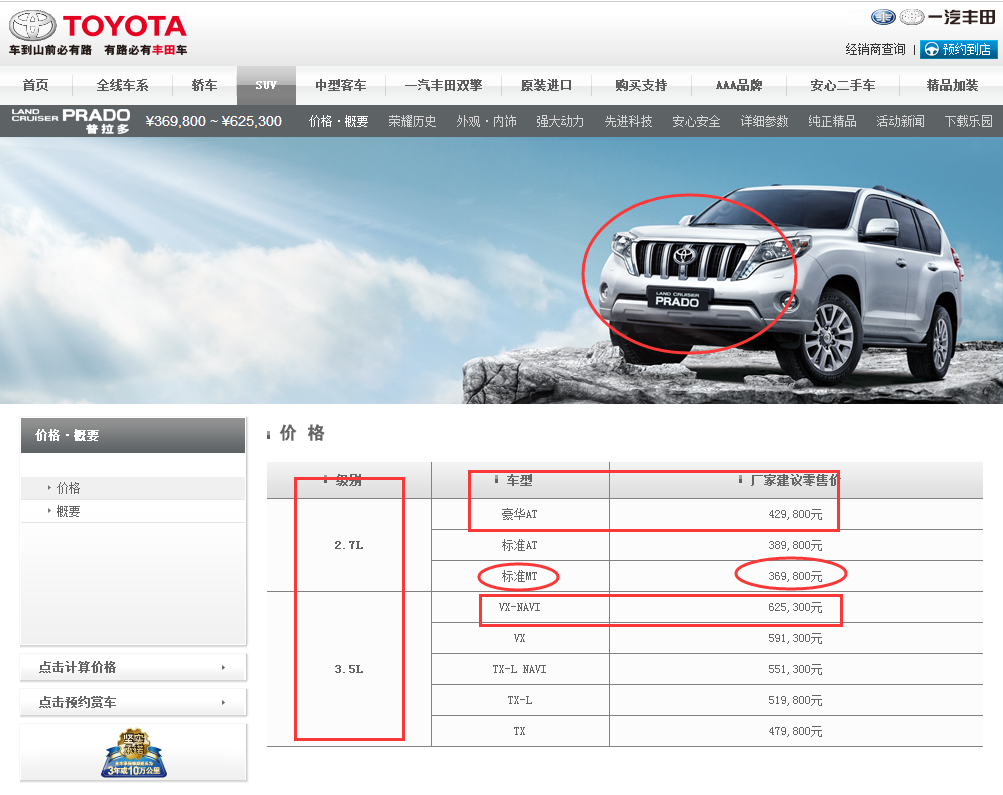This screenshot has height=795, width=1003.
Task: Click the 551,300元 price cell
Action: (x=795, y=670)
